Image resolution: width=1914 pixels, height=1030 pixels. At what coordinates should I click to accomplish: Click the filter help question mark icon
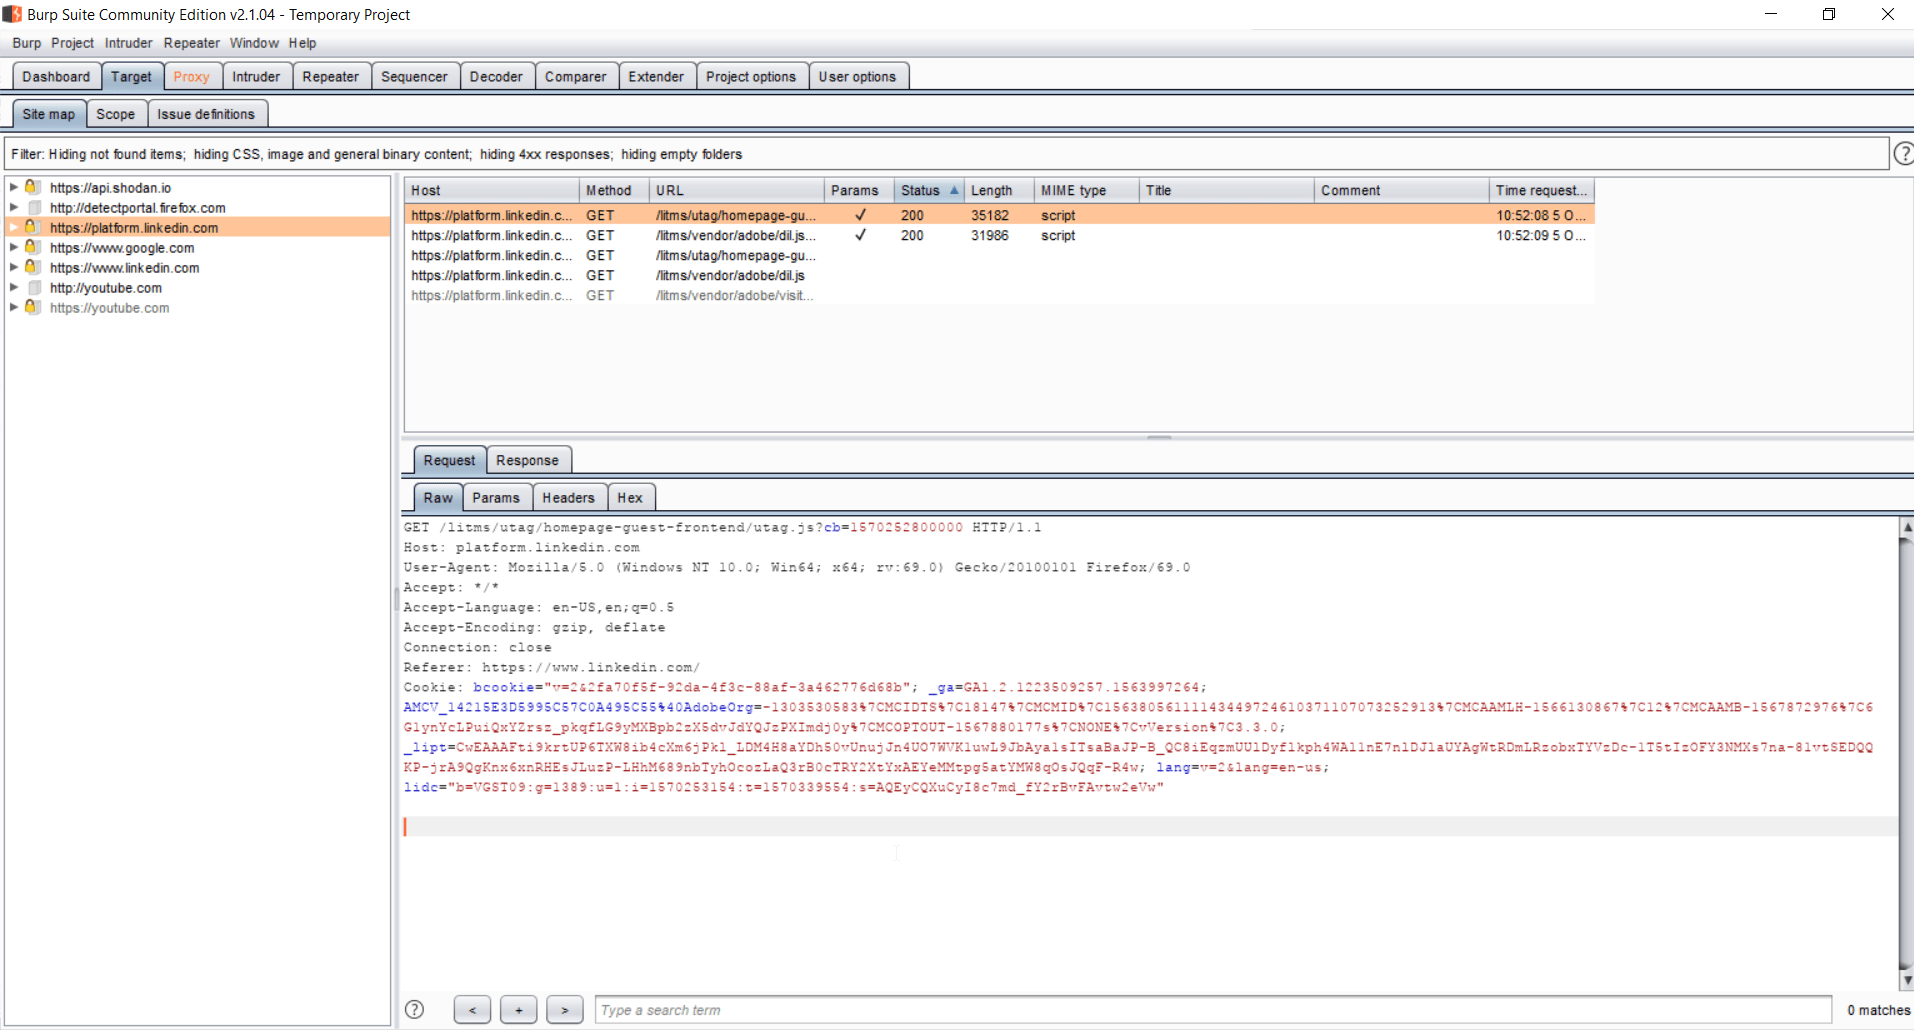coord(1903,153)
